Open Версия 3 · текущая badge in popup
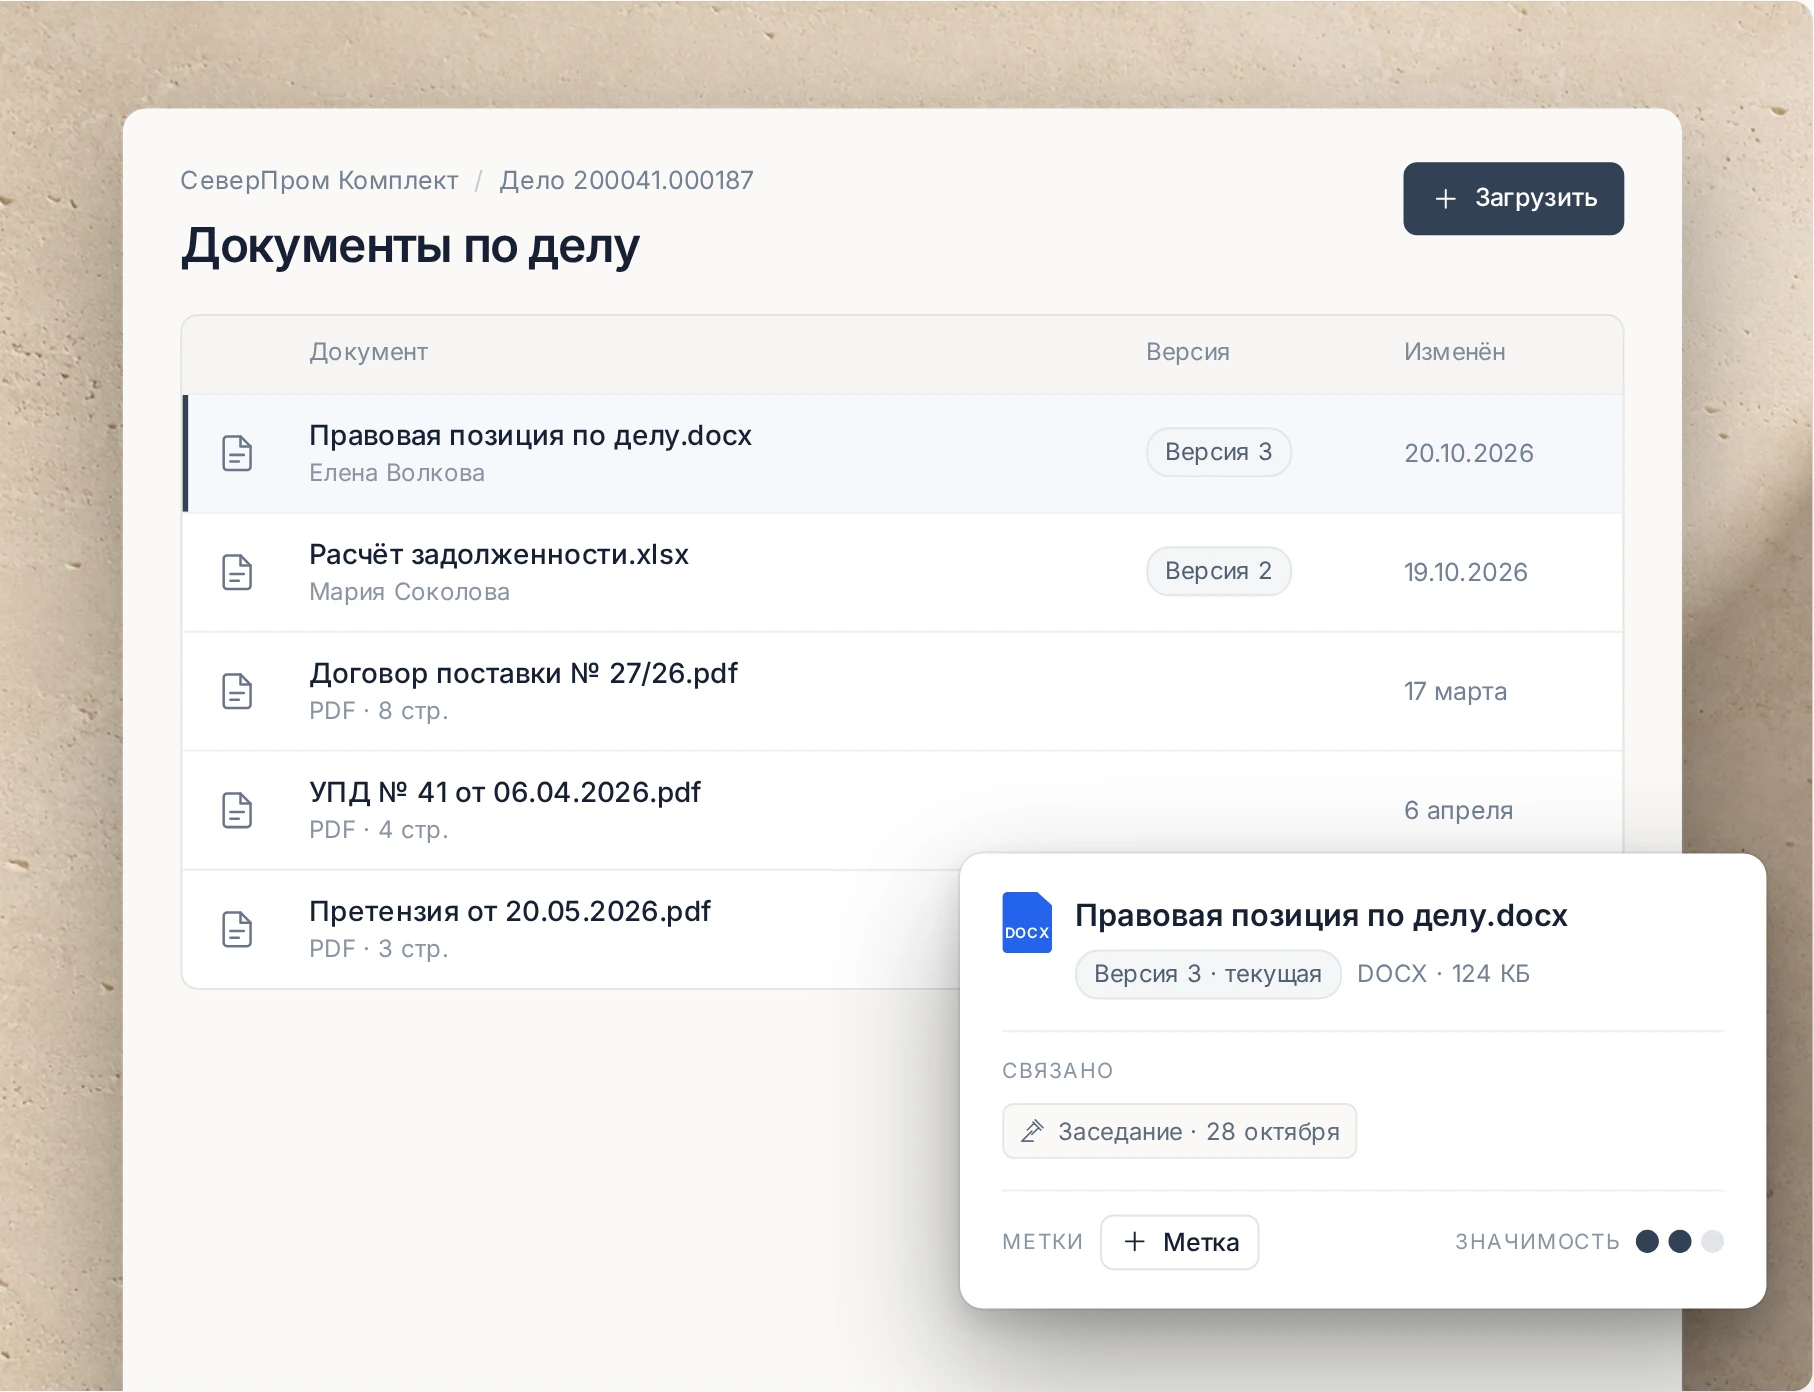This screenshot has height=1392, width=1814. point(1208,974)
